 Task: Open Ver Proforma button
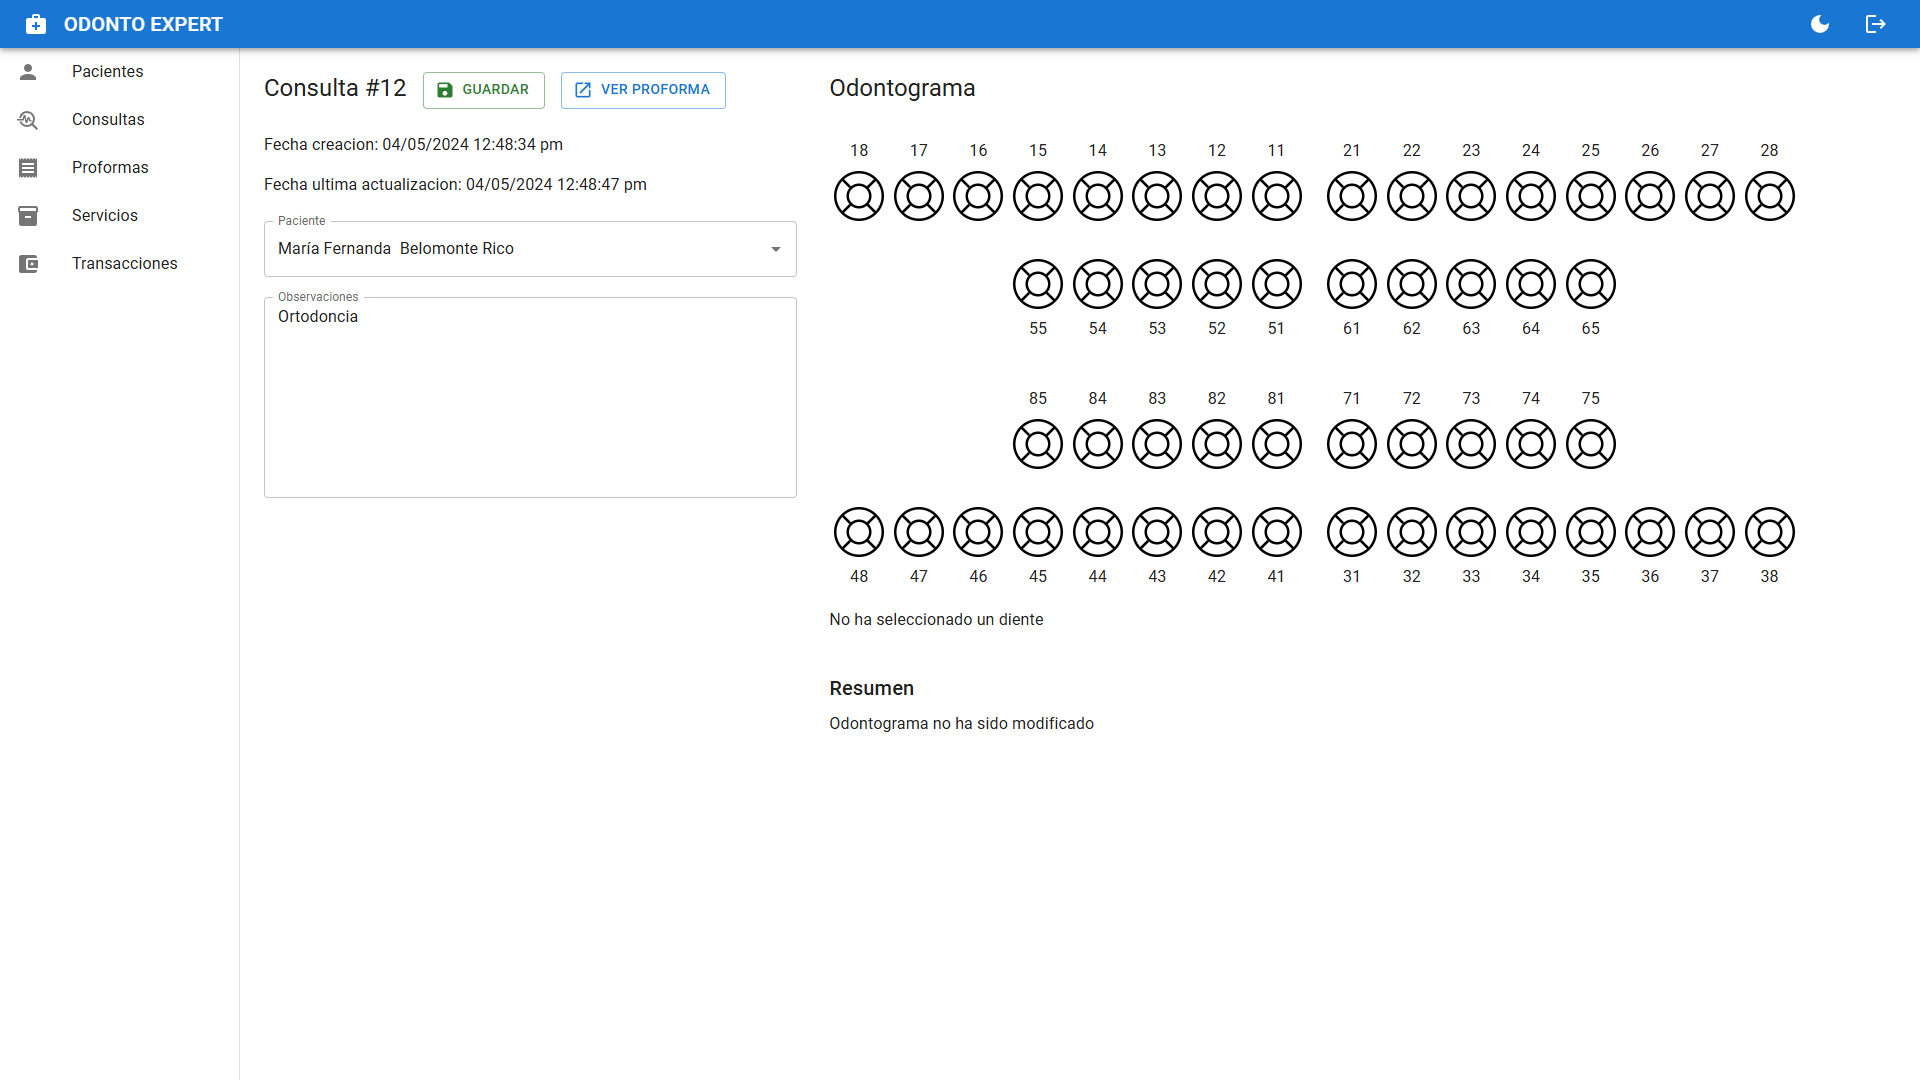(x=643, y=90)
